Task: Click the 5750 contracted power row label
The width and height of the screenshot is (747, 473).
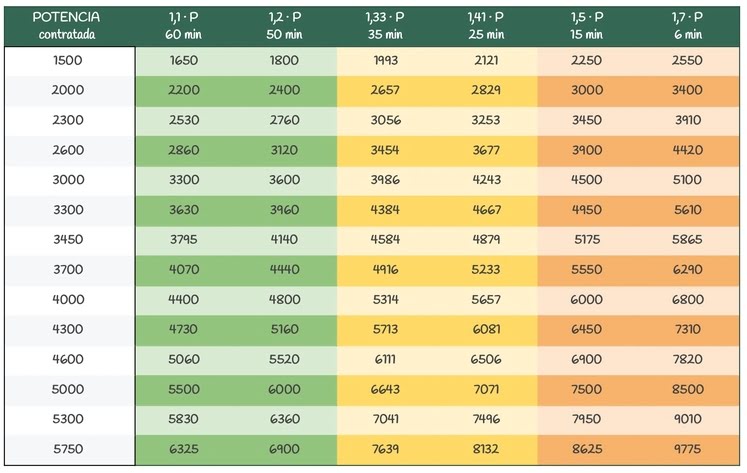Action: point(68,449)
